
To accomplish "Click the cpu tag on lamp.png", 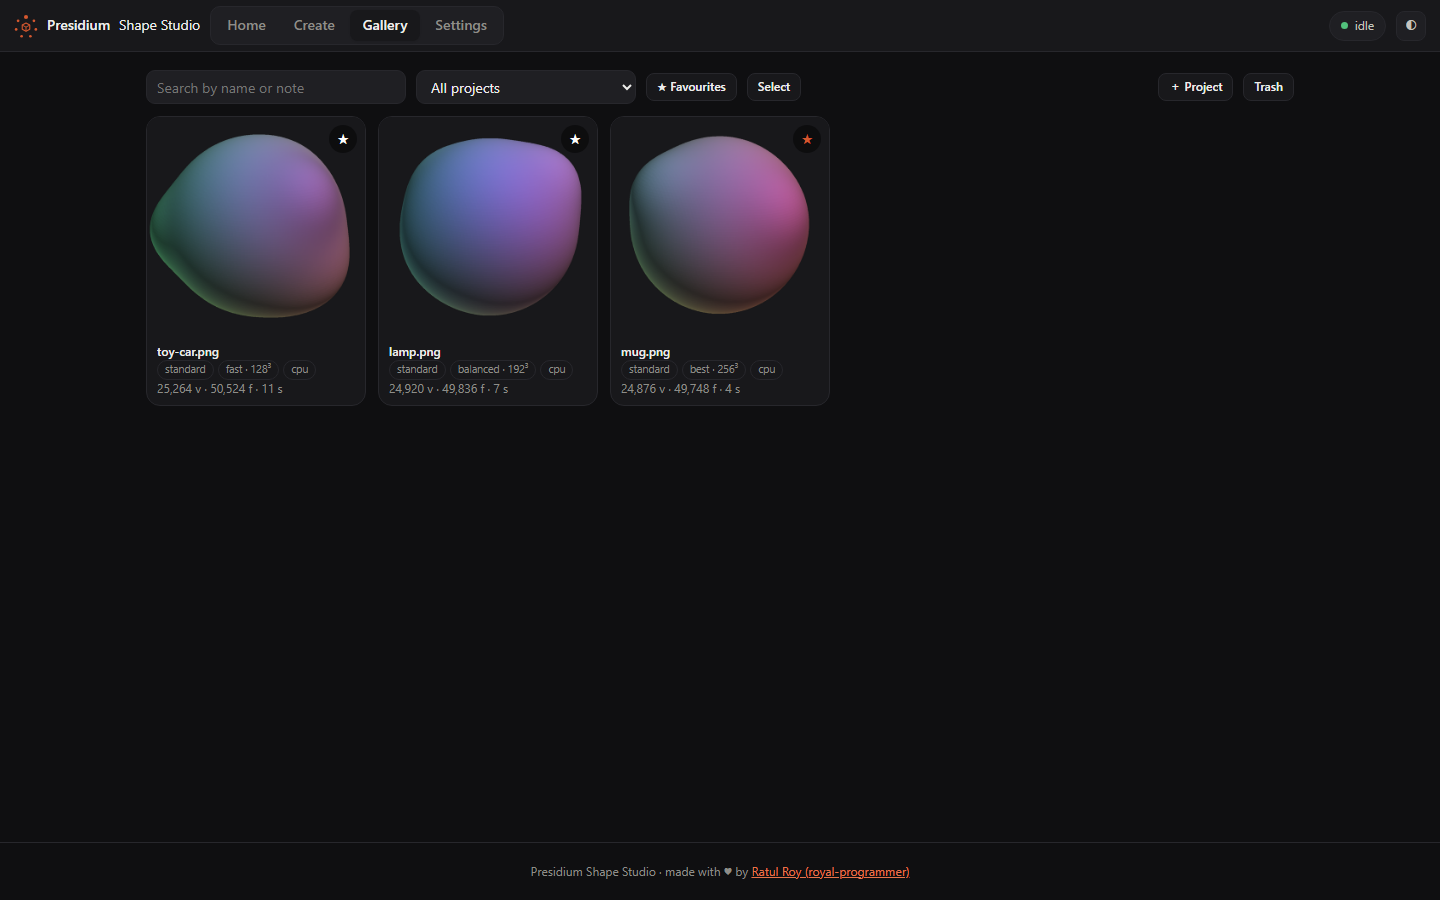I will click(557, 370).
